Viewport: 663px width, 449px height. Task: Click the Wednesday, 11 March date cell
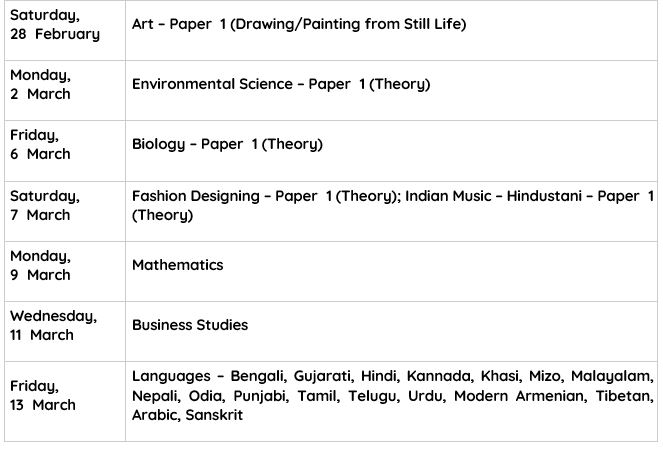[x=53, y=325]
